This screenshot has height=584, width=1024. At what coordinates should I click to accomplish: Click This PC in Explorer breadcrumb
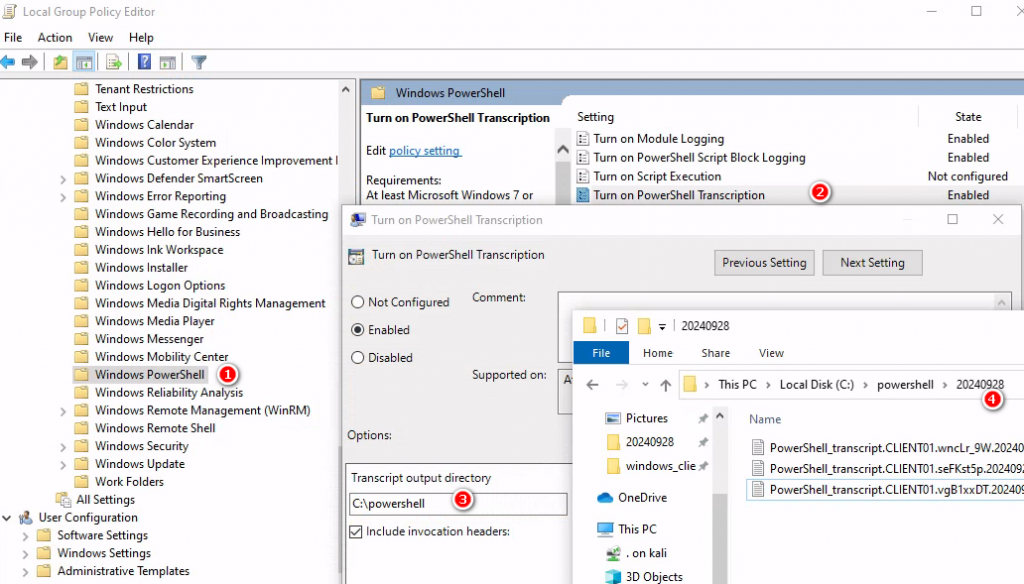pyautogui.click(x=737, y=385)
